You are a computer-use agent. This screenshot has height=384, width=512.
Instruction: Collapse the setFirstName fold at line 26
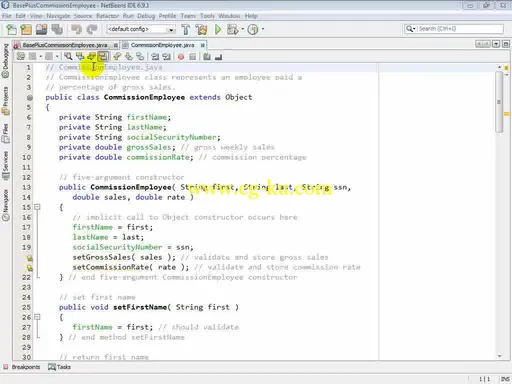point(37,317)
